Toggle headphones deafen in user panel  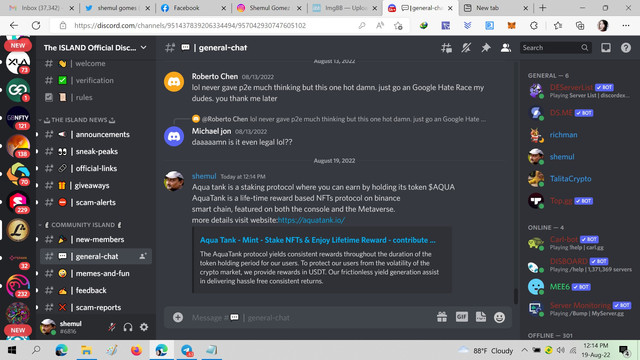pos(128,327)
